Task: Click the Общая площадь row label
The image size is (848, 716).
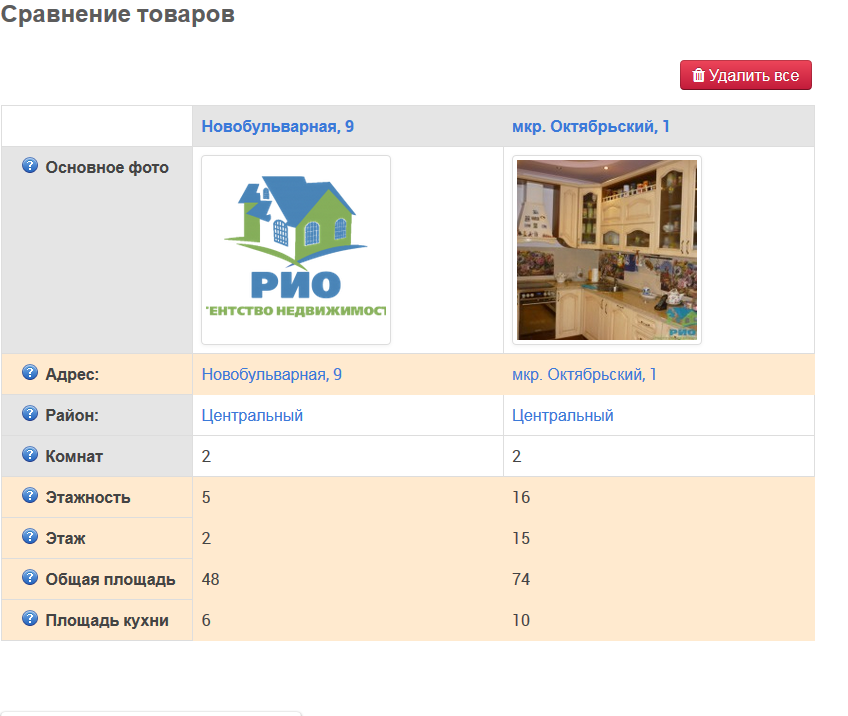Action: tap(110, 580)
